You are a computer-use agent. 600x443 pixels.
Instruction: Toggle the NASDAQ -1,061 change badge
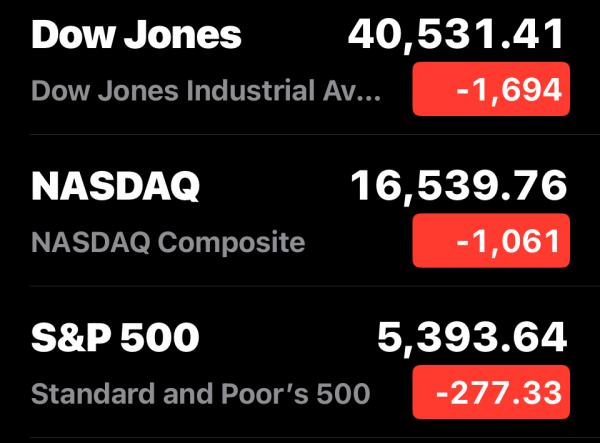pos(491,241)
